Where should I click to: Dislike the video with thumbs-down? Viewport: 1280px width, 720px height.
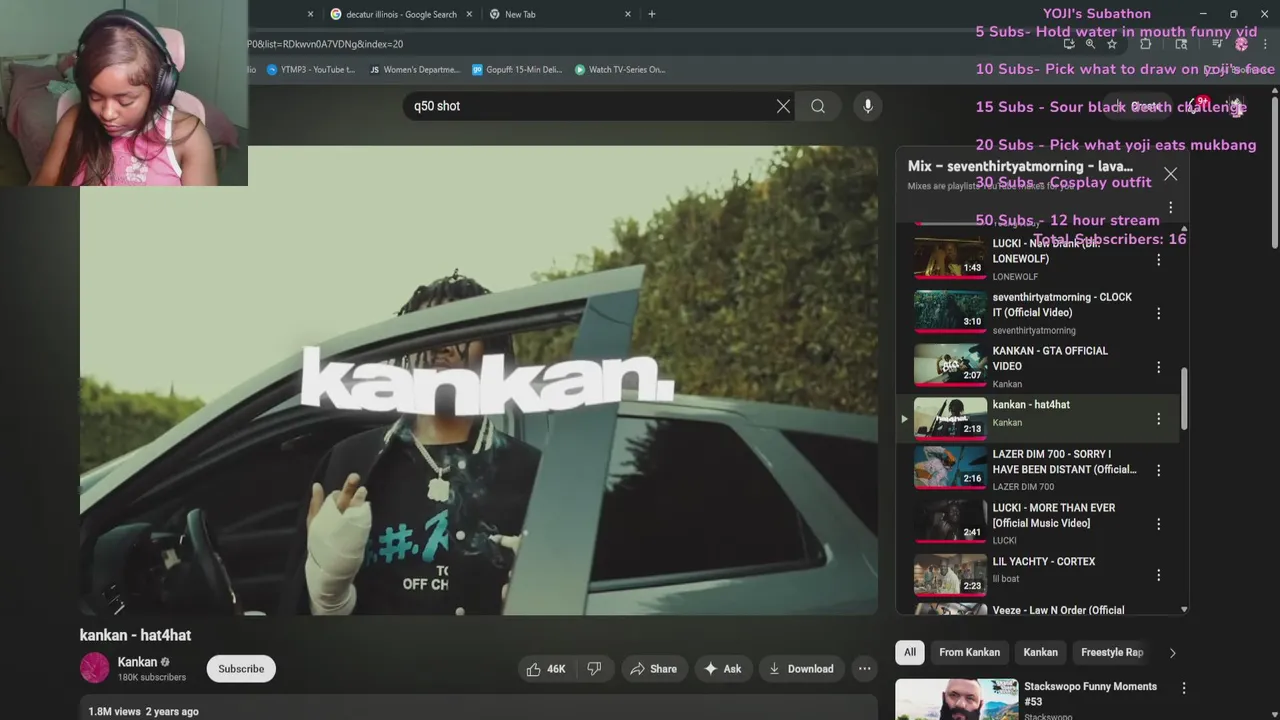click(x=594, y=669)
